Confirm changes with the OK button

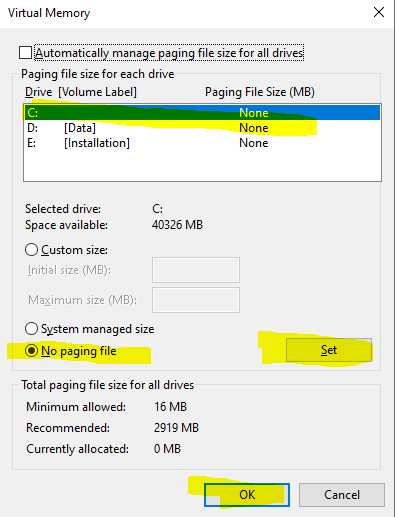click(247, 495)
